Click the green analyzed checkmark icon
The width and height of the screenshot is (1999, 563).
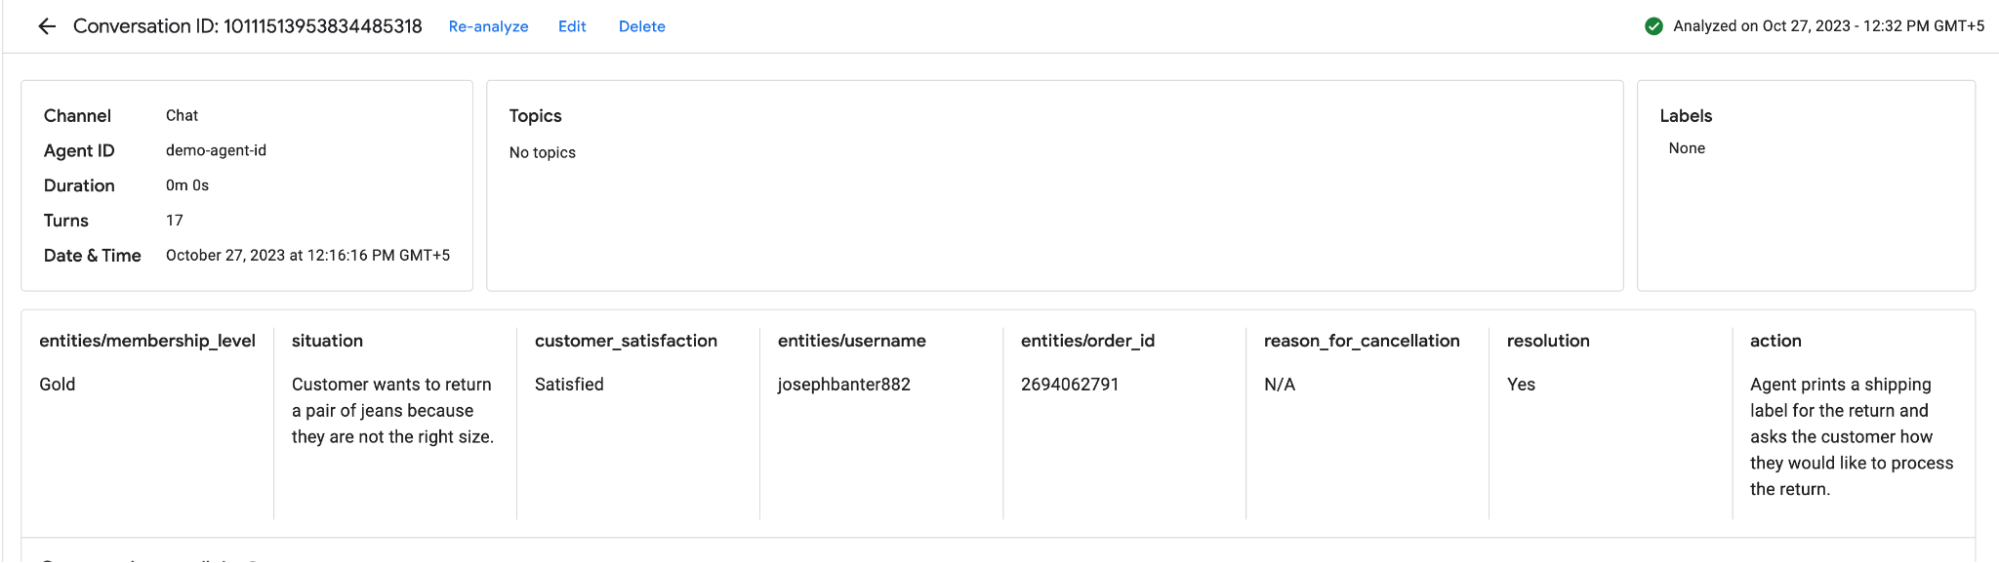(1654, 26)
